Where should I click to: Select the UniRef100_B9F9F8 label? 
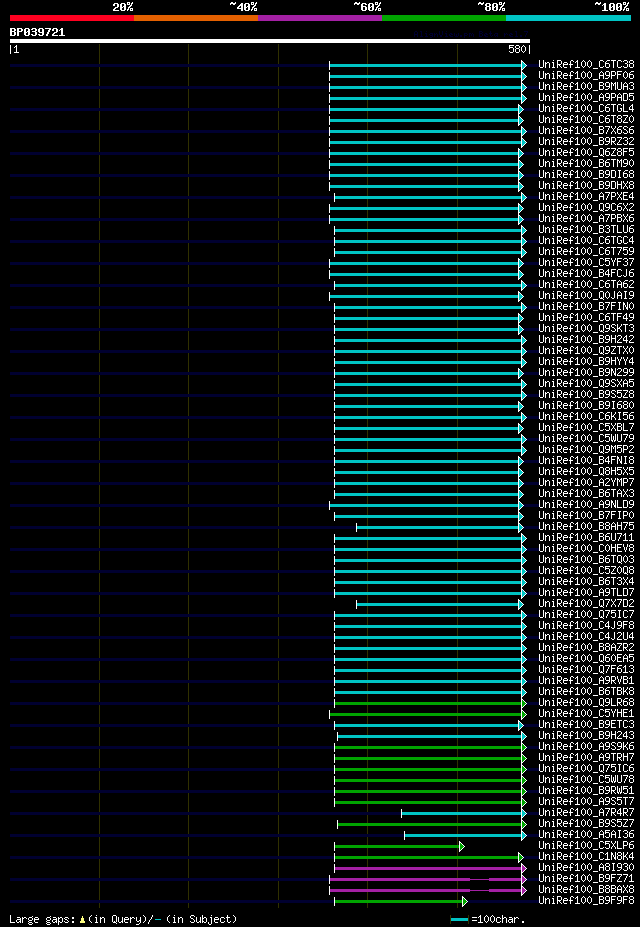click(586, 901)
